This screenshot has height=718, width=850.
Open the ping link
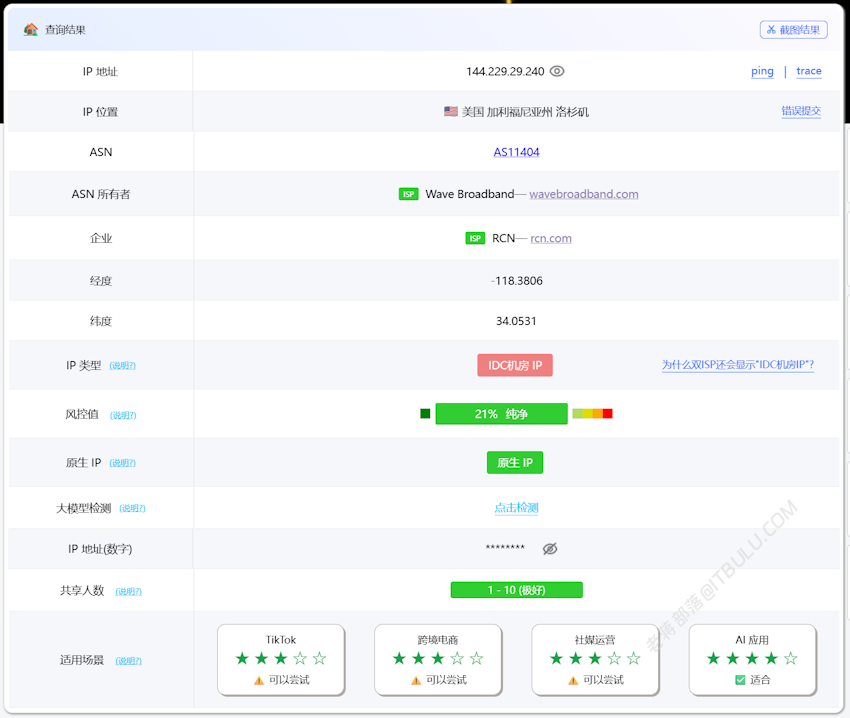[x=762, y=71]
